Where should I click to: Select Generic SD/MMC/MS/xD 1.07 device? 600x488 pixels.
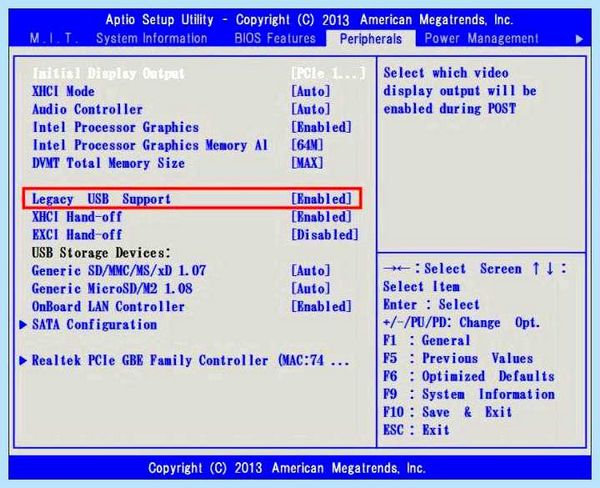click(x=119, y=271)
